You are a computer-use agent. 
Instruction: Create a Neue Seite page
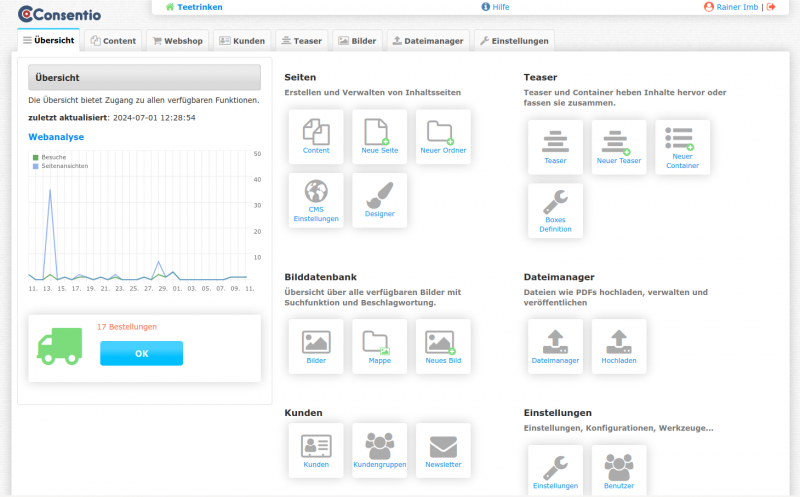coord(380,137)
